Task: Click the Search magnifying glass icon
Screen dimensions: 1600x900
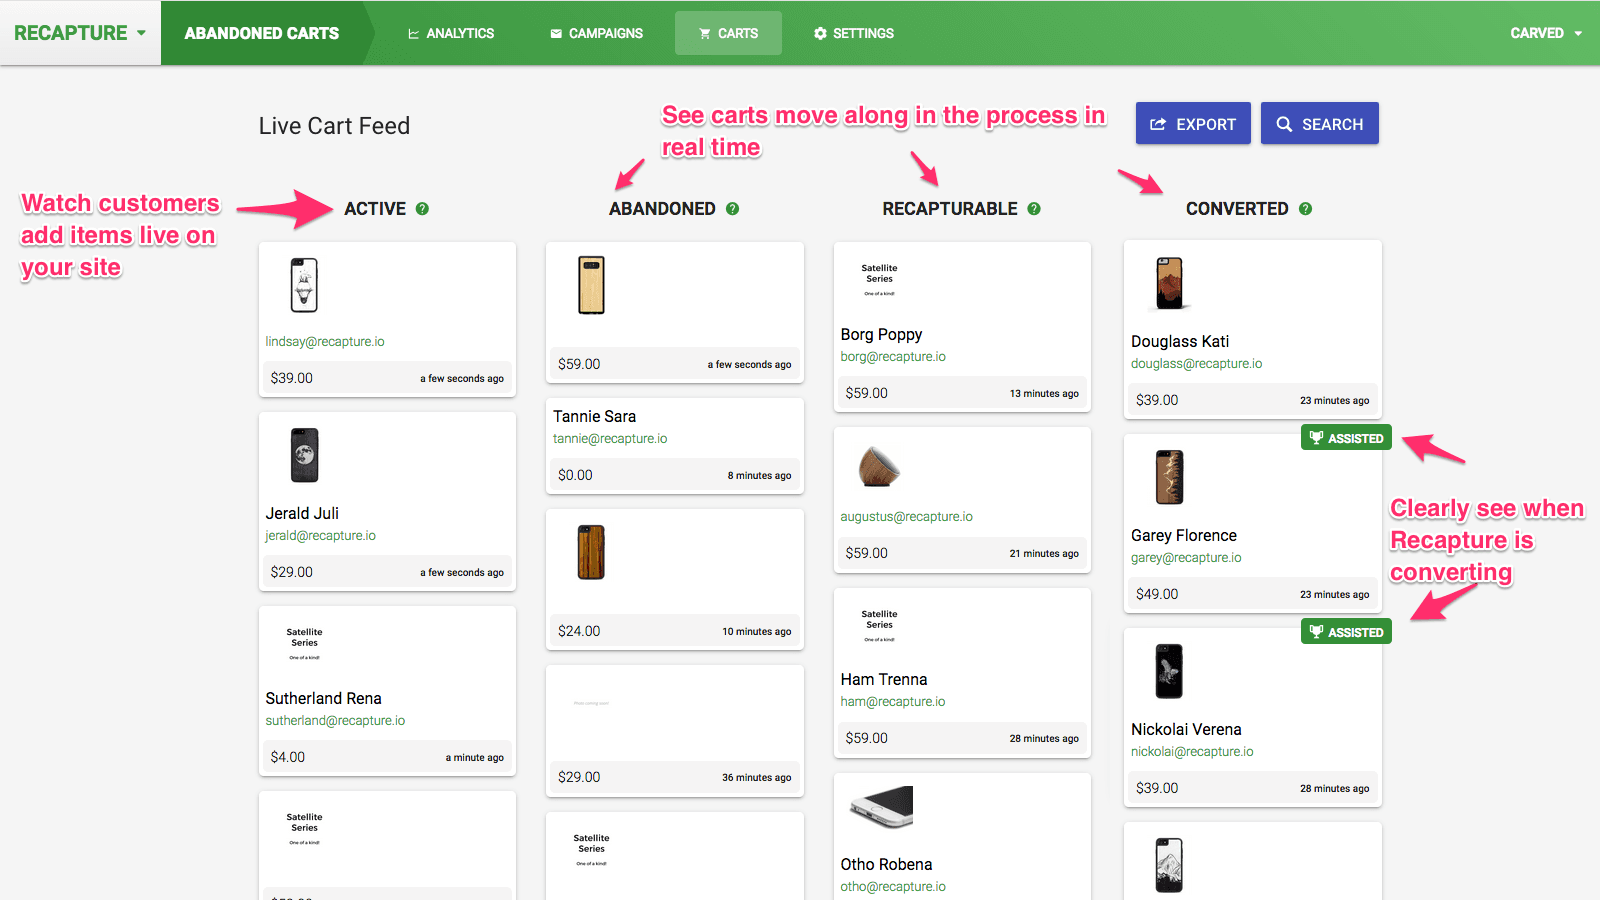Action: coord(1285,123)
